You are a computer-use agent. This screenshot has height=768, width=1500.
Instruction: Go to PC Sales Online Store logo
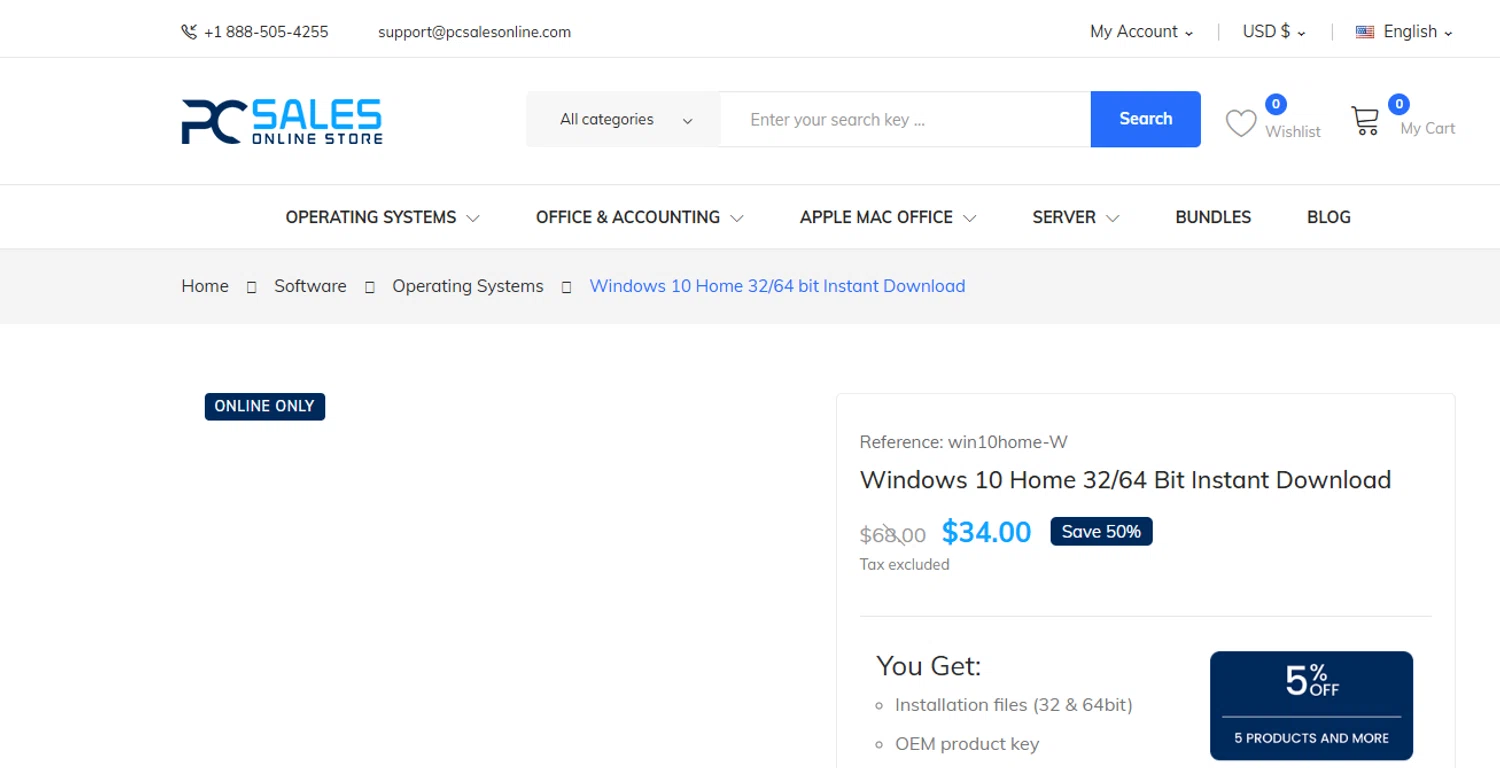coord(282,121)
